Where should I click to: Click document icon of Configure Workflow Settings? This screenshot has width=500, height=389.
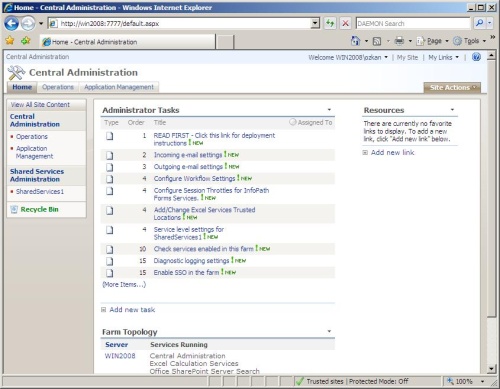(x=110, y=179)
